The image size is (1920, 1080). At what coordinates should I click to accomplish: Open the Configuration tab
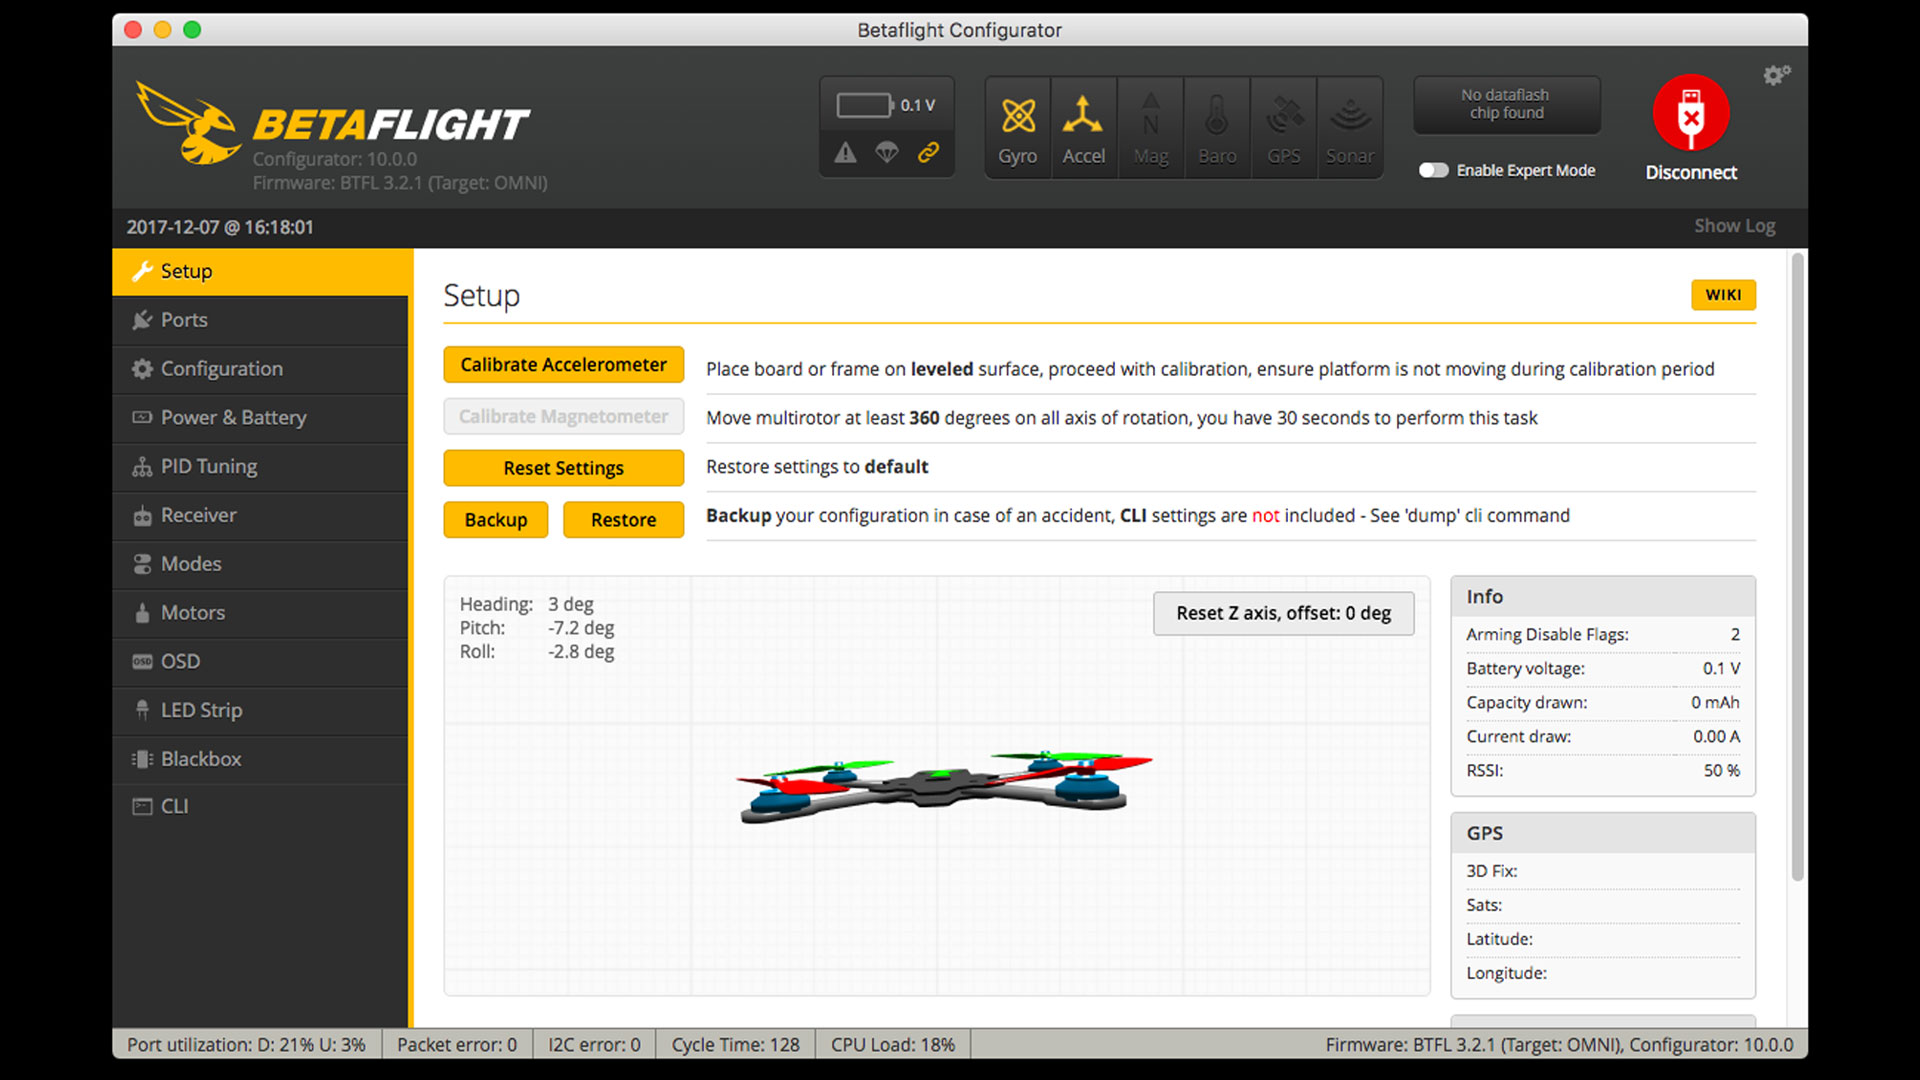coord(260,369)
